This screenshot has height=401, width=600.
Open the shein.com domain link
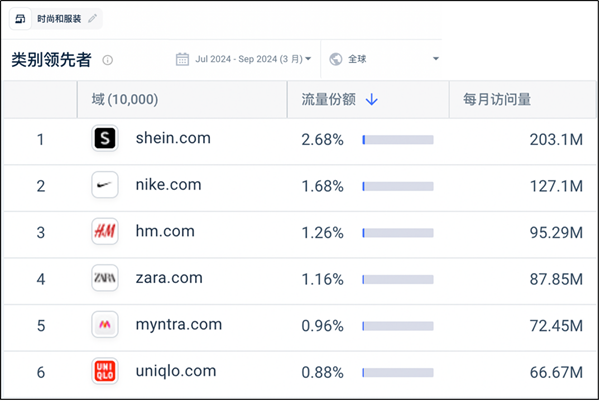point(173,138)
